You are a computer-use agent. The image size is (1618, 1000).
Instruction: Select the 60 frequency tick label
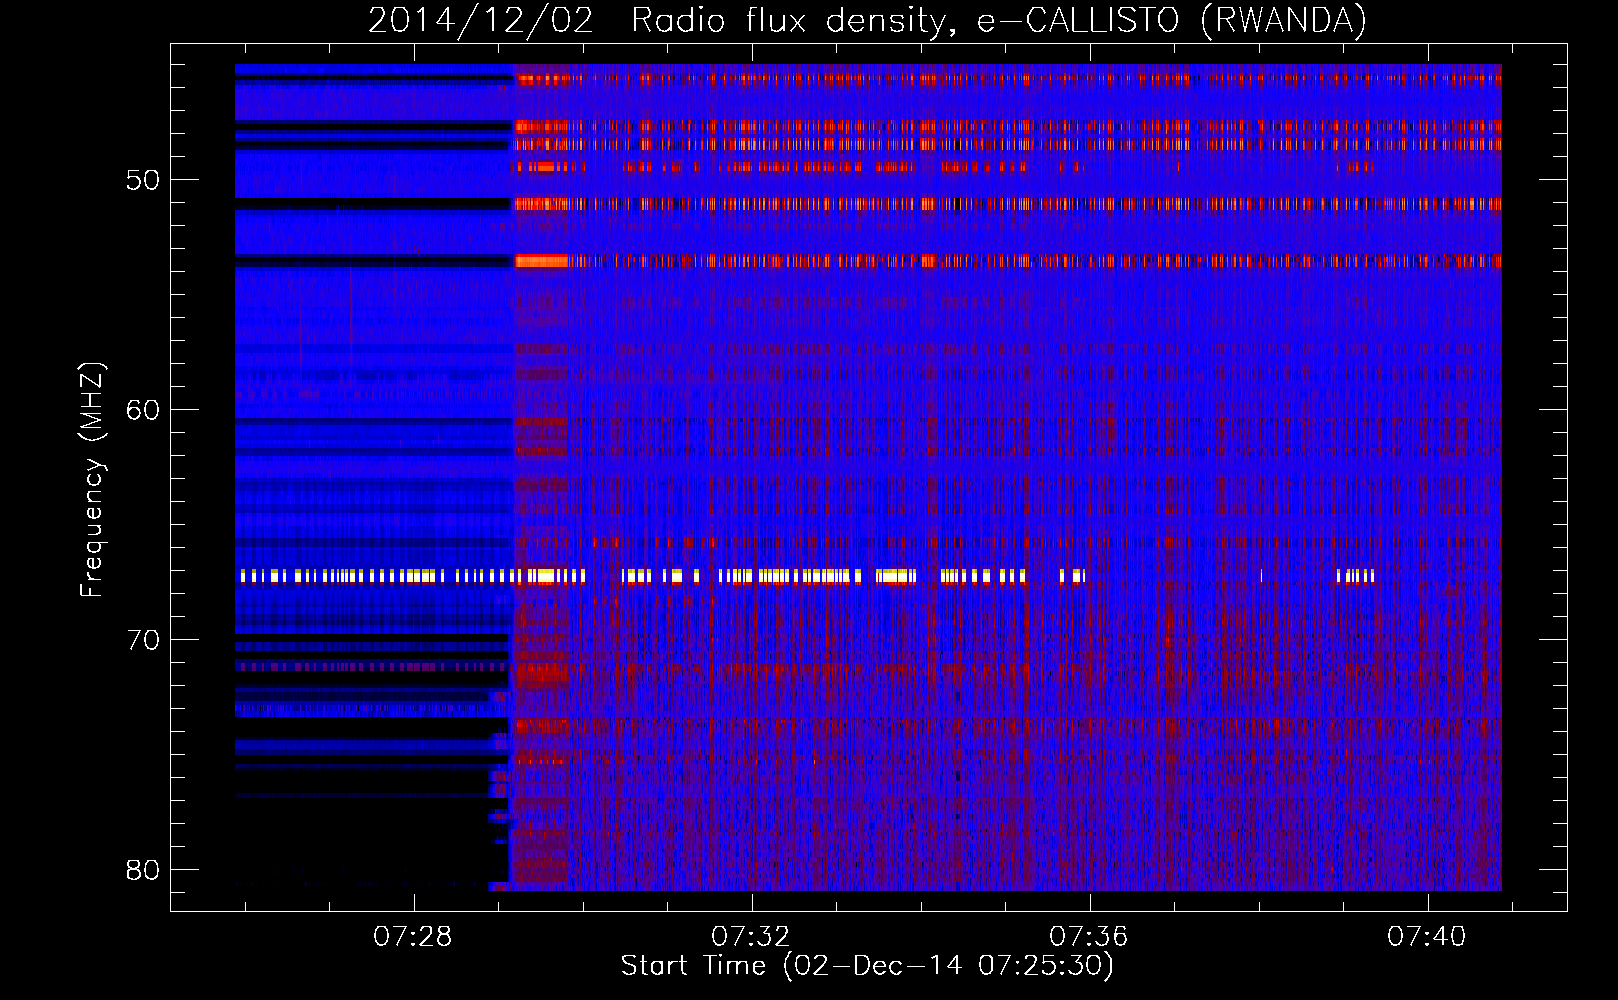click(143, 410)
